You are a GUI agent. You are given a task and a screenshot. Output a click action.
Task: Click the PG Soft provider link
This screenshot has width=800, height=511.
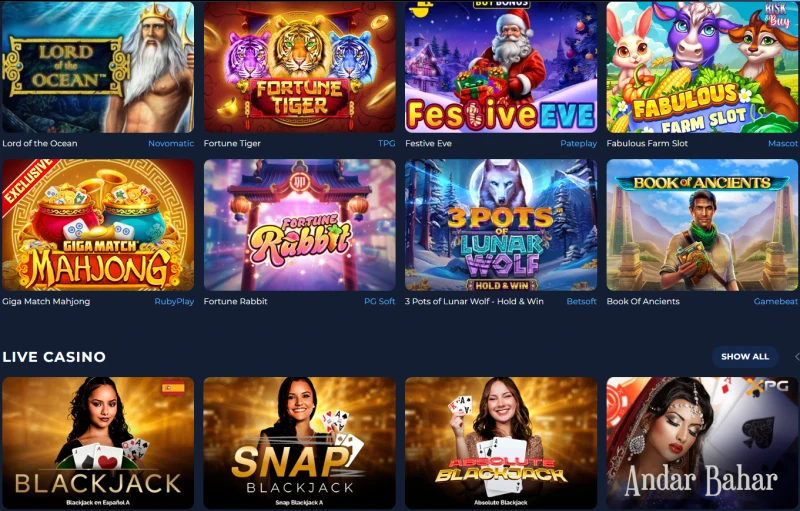pyautogui.click(x=380, y=301)
